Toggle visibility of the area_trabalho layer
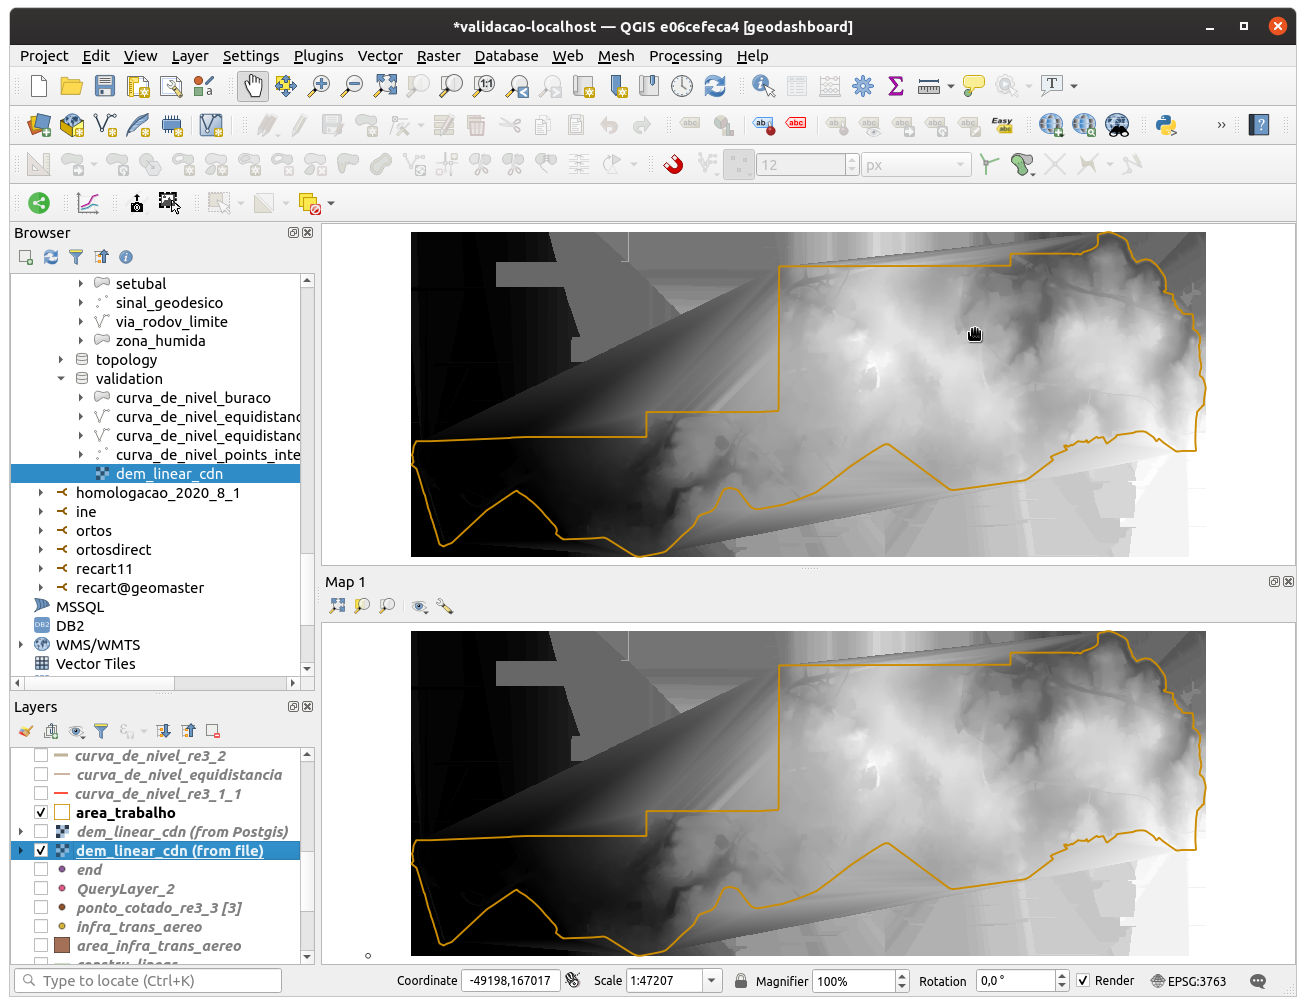This screenshot has height=1006, width=1306. pos(40,812)
